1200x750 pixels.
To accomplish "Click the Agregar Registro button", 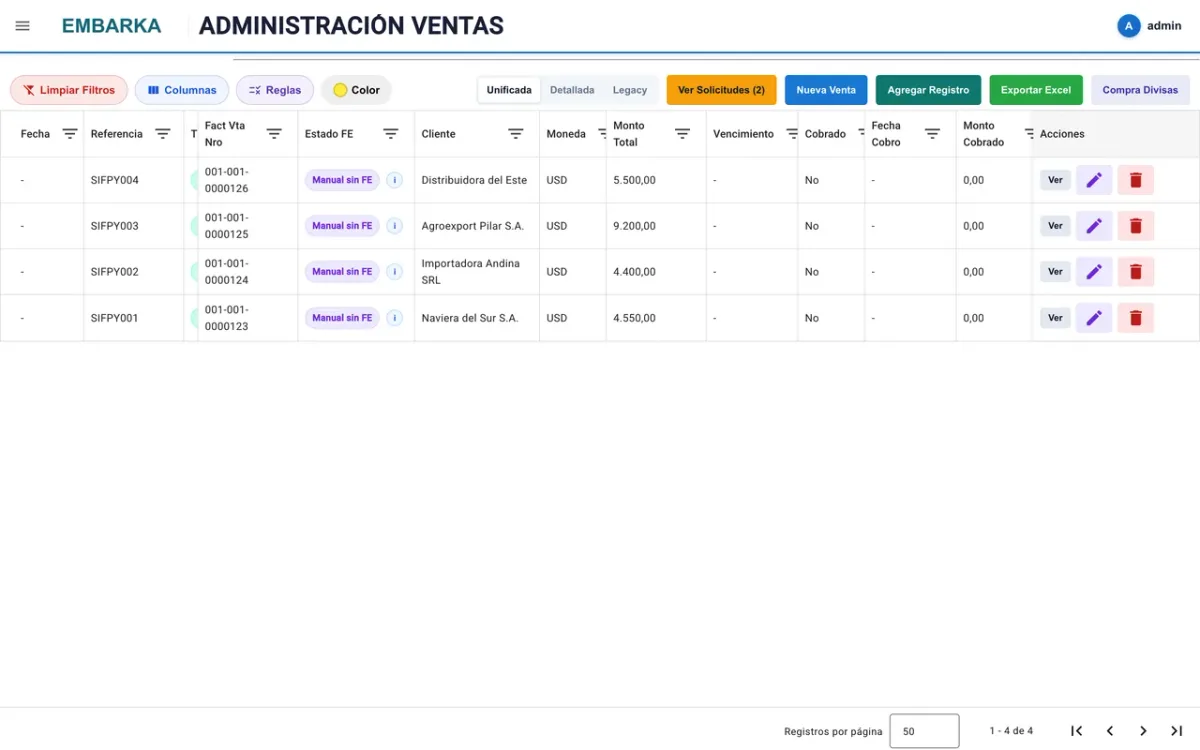I will [928, 90].
